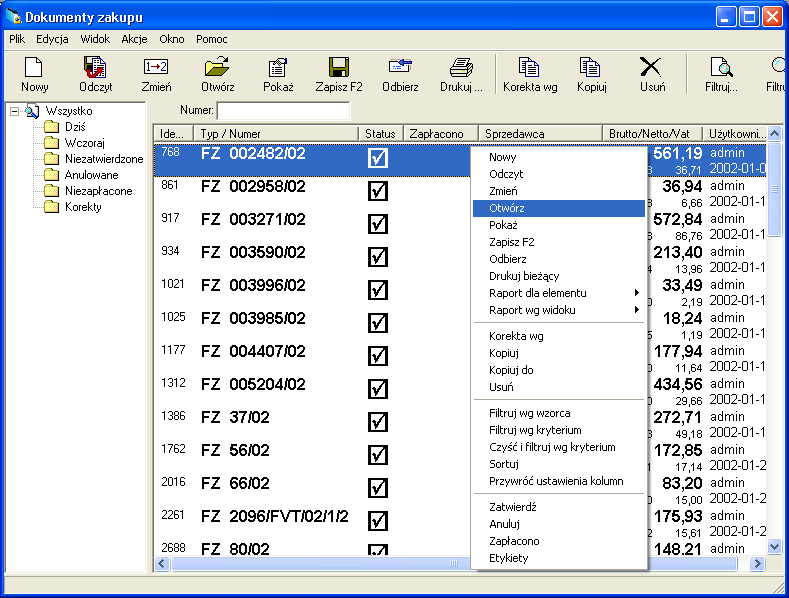This screenshot has width=789, height=598.
Task: Click vertical scrollbar up arrow
Action: [x=774, y=133]
